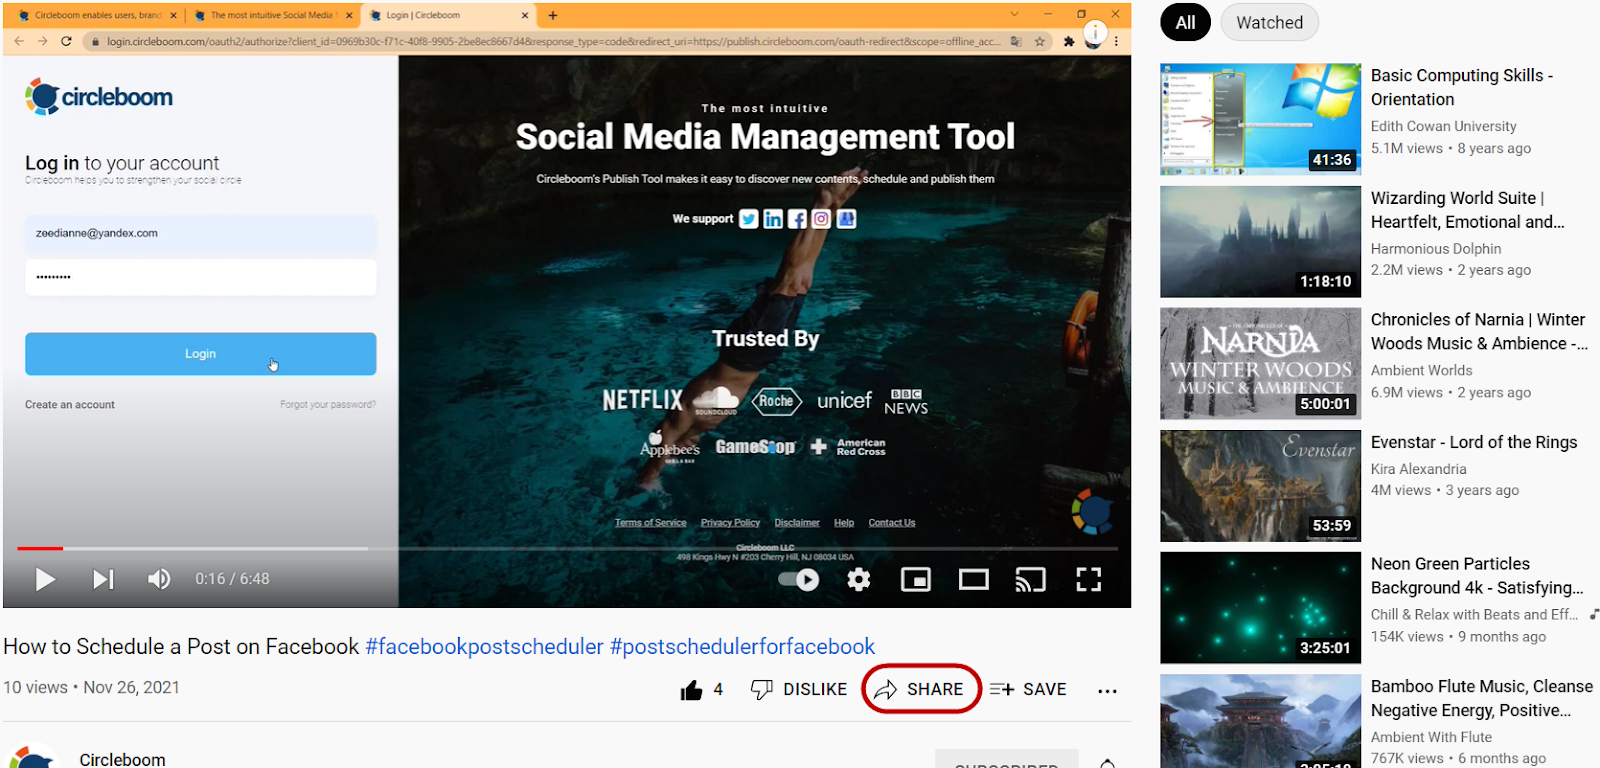The height and width of the screenshot is (768, 1600).
Task: Open Neon Green Particles video thumbnail
Action: 1260,608
